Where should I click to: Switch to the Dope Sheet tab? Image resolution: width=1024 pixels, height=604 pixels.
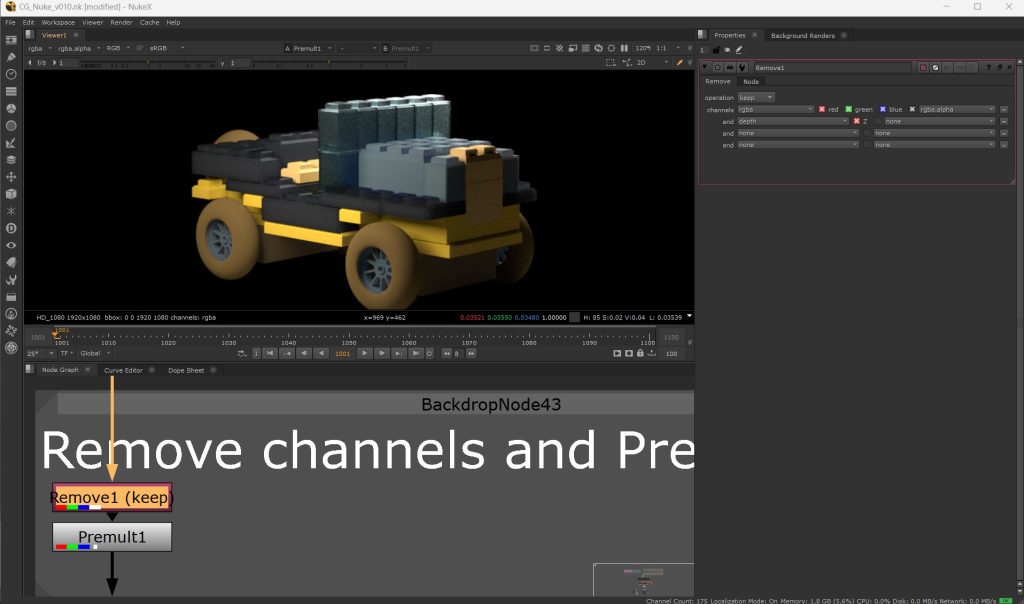tap(186, 370)
